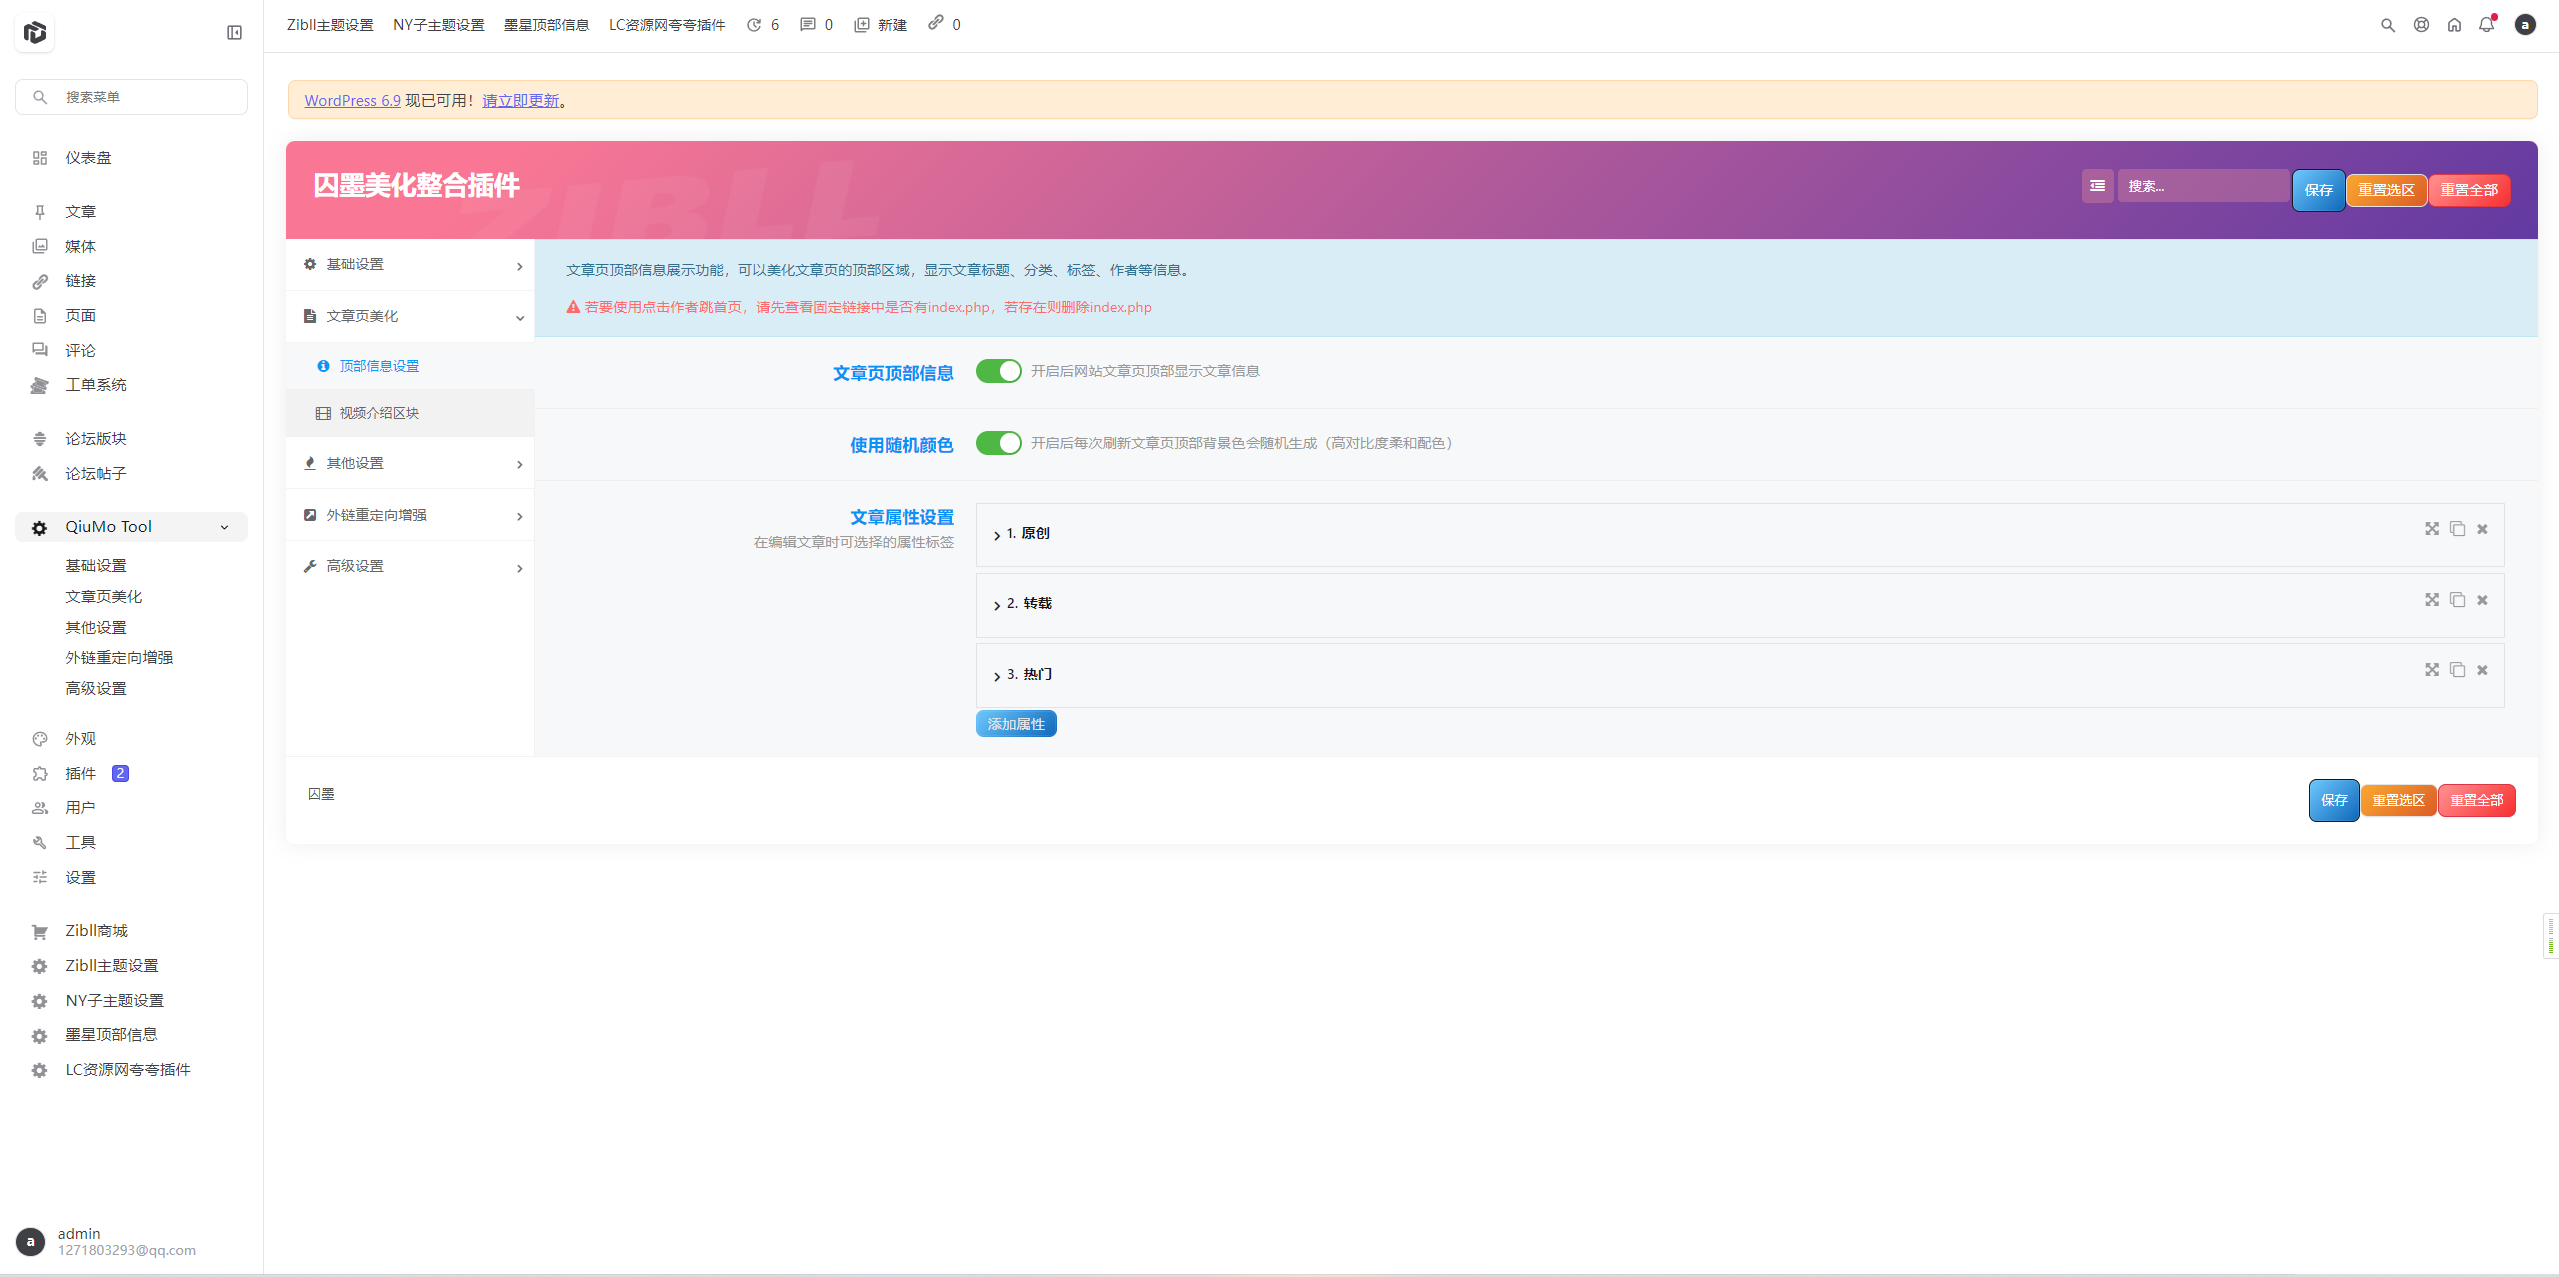This screenshot has width=2559, height=1277.
Task: Open Zibll主题设置 in the top admin bar
Action: pyautogui.click(x=330, y=25)
